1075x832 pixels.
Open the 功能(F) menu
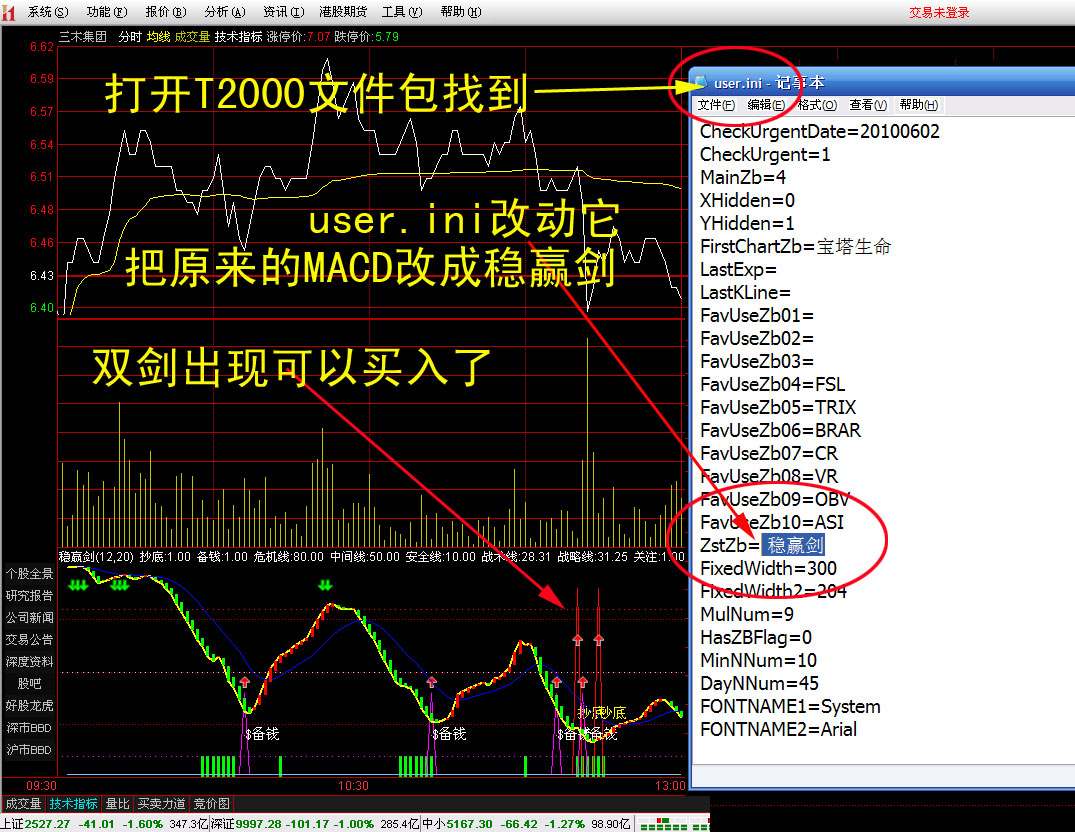[107, 12]
